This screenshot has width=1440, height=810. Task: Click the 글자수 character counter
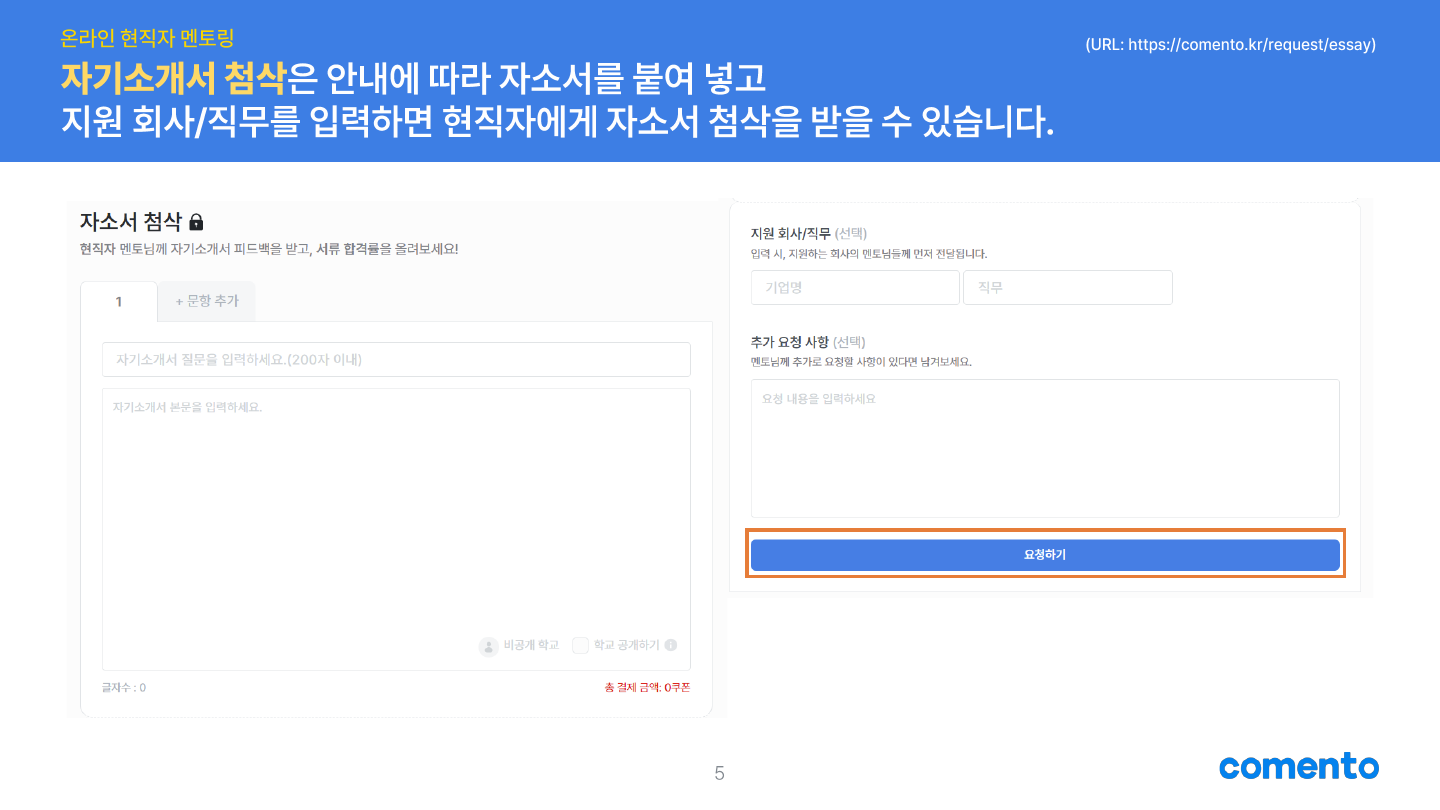(x=124, y=688)
